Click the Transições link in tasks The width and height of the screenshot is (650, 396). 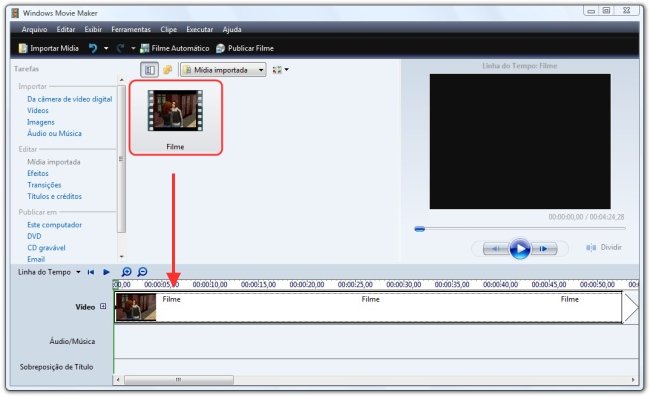44,185
